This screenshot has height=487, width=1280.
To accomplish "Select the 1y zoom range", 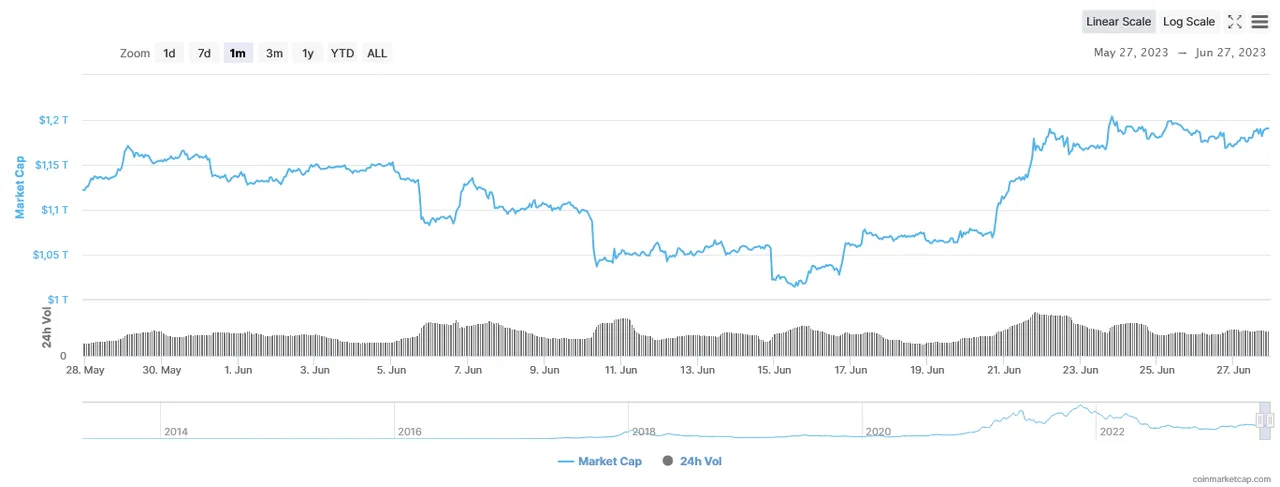I will [308, 53].
